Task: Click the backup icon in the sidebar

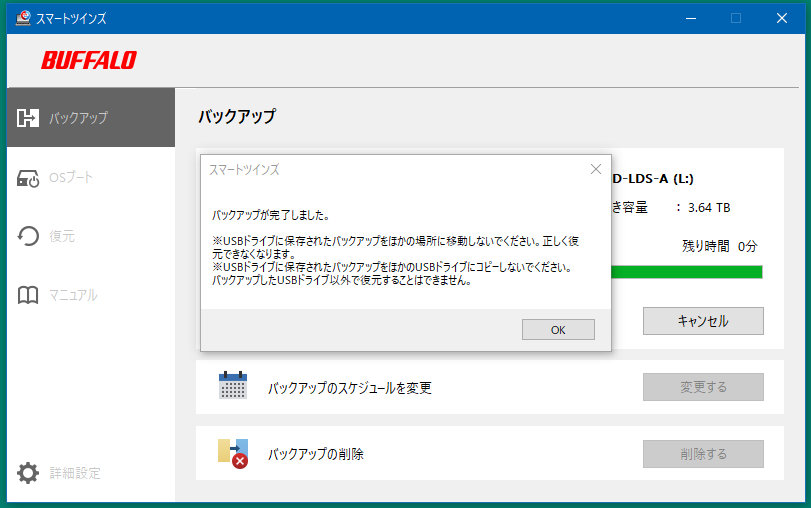Action: 28,118
